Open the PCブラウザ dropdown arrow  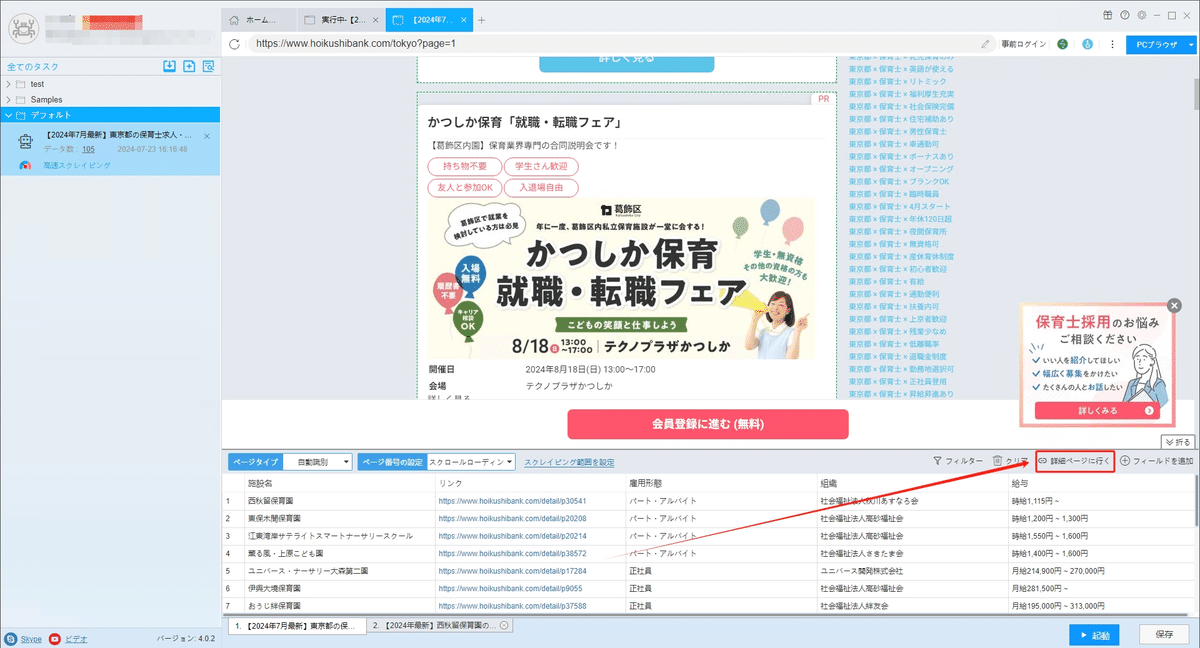[x=1191, y=44]
